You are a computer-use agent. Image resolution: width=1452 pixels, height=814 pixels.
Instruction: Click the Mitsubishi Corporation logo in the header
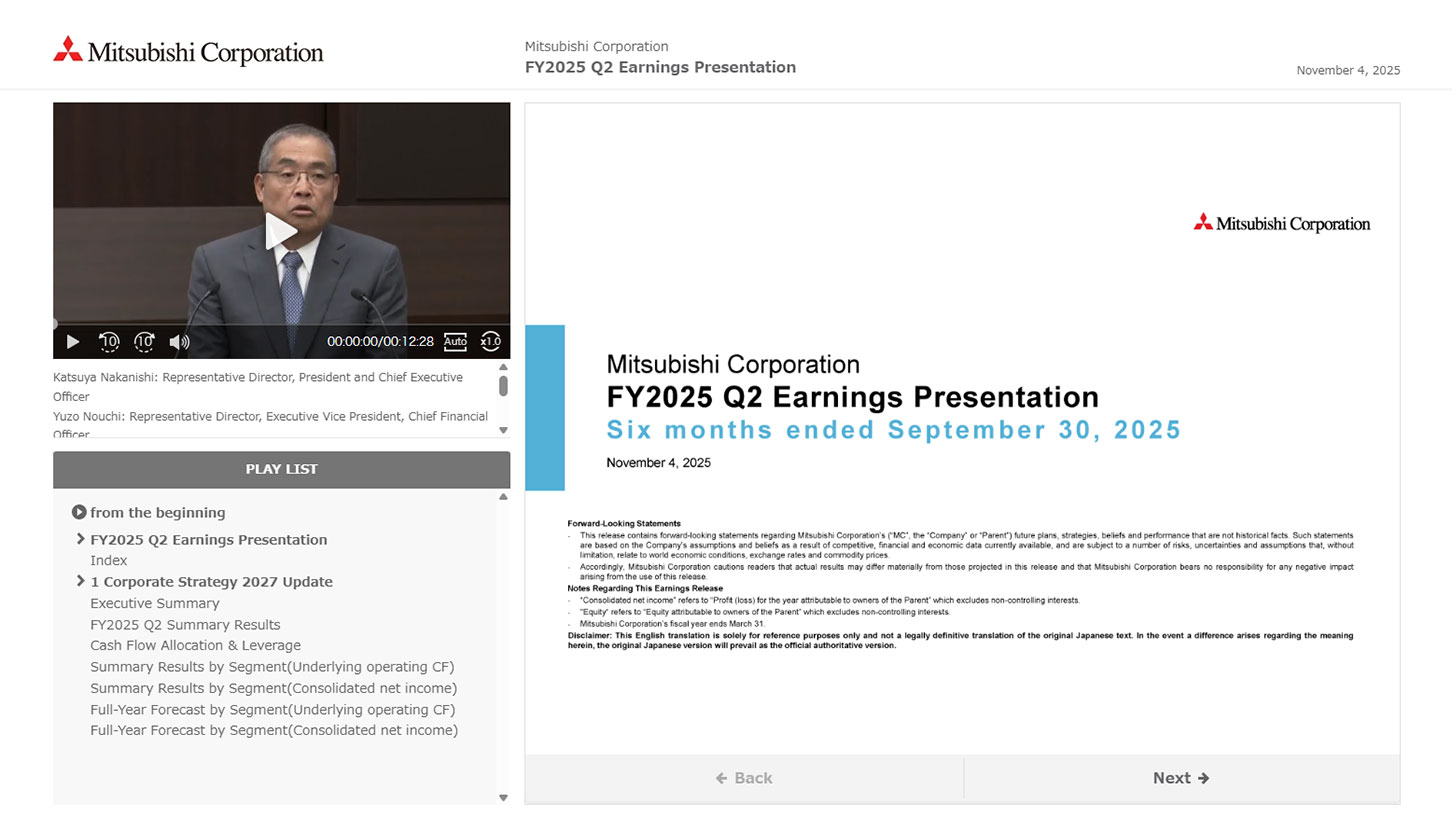[x=188, y=51]
